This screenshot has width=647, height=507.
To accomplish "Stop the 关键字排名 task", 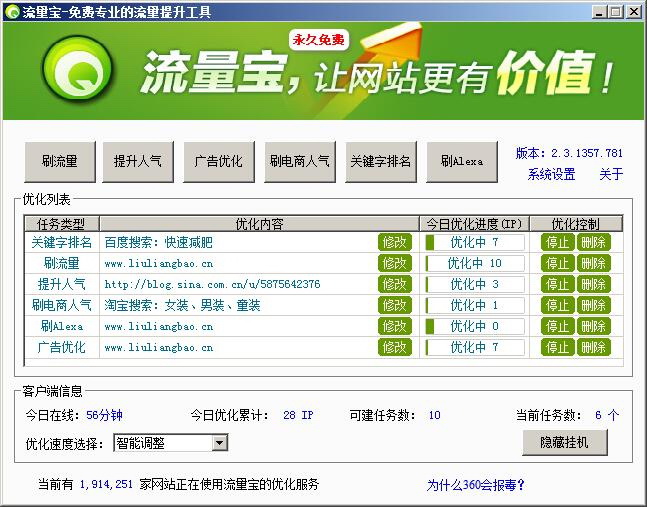I will pyautogui.click(x=557, y=242).
